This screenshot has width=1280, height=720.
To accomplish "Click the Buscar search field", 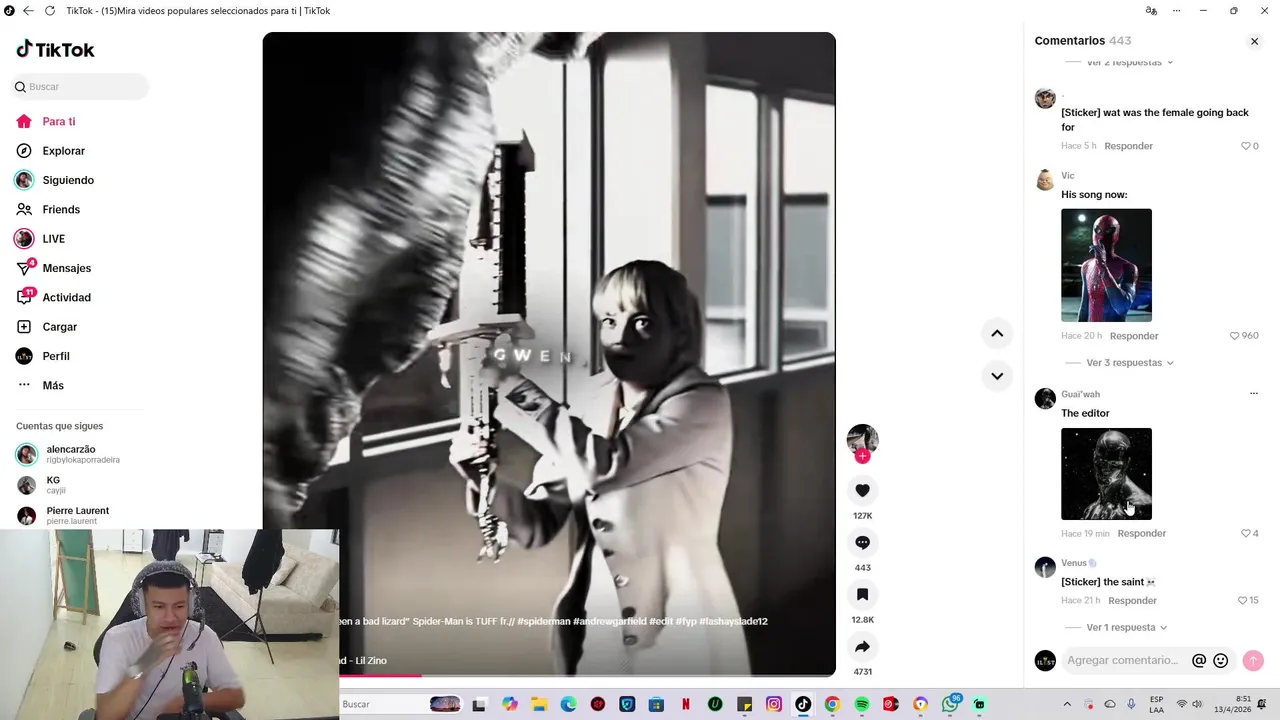I will (x=80, y=87).
